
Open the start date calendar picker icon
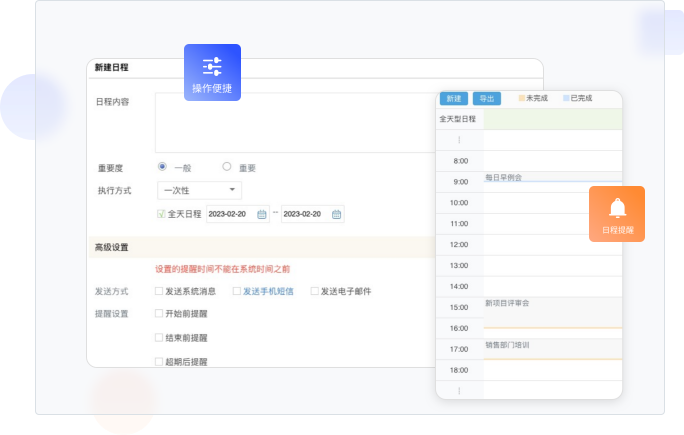(x=262, y=214)
